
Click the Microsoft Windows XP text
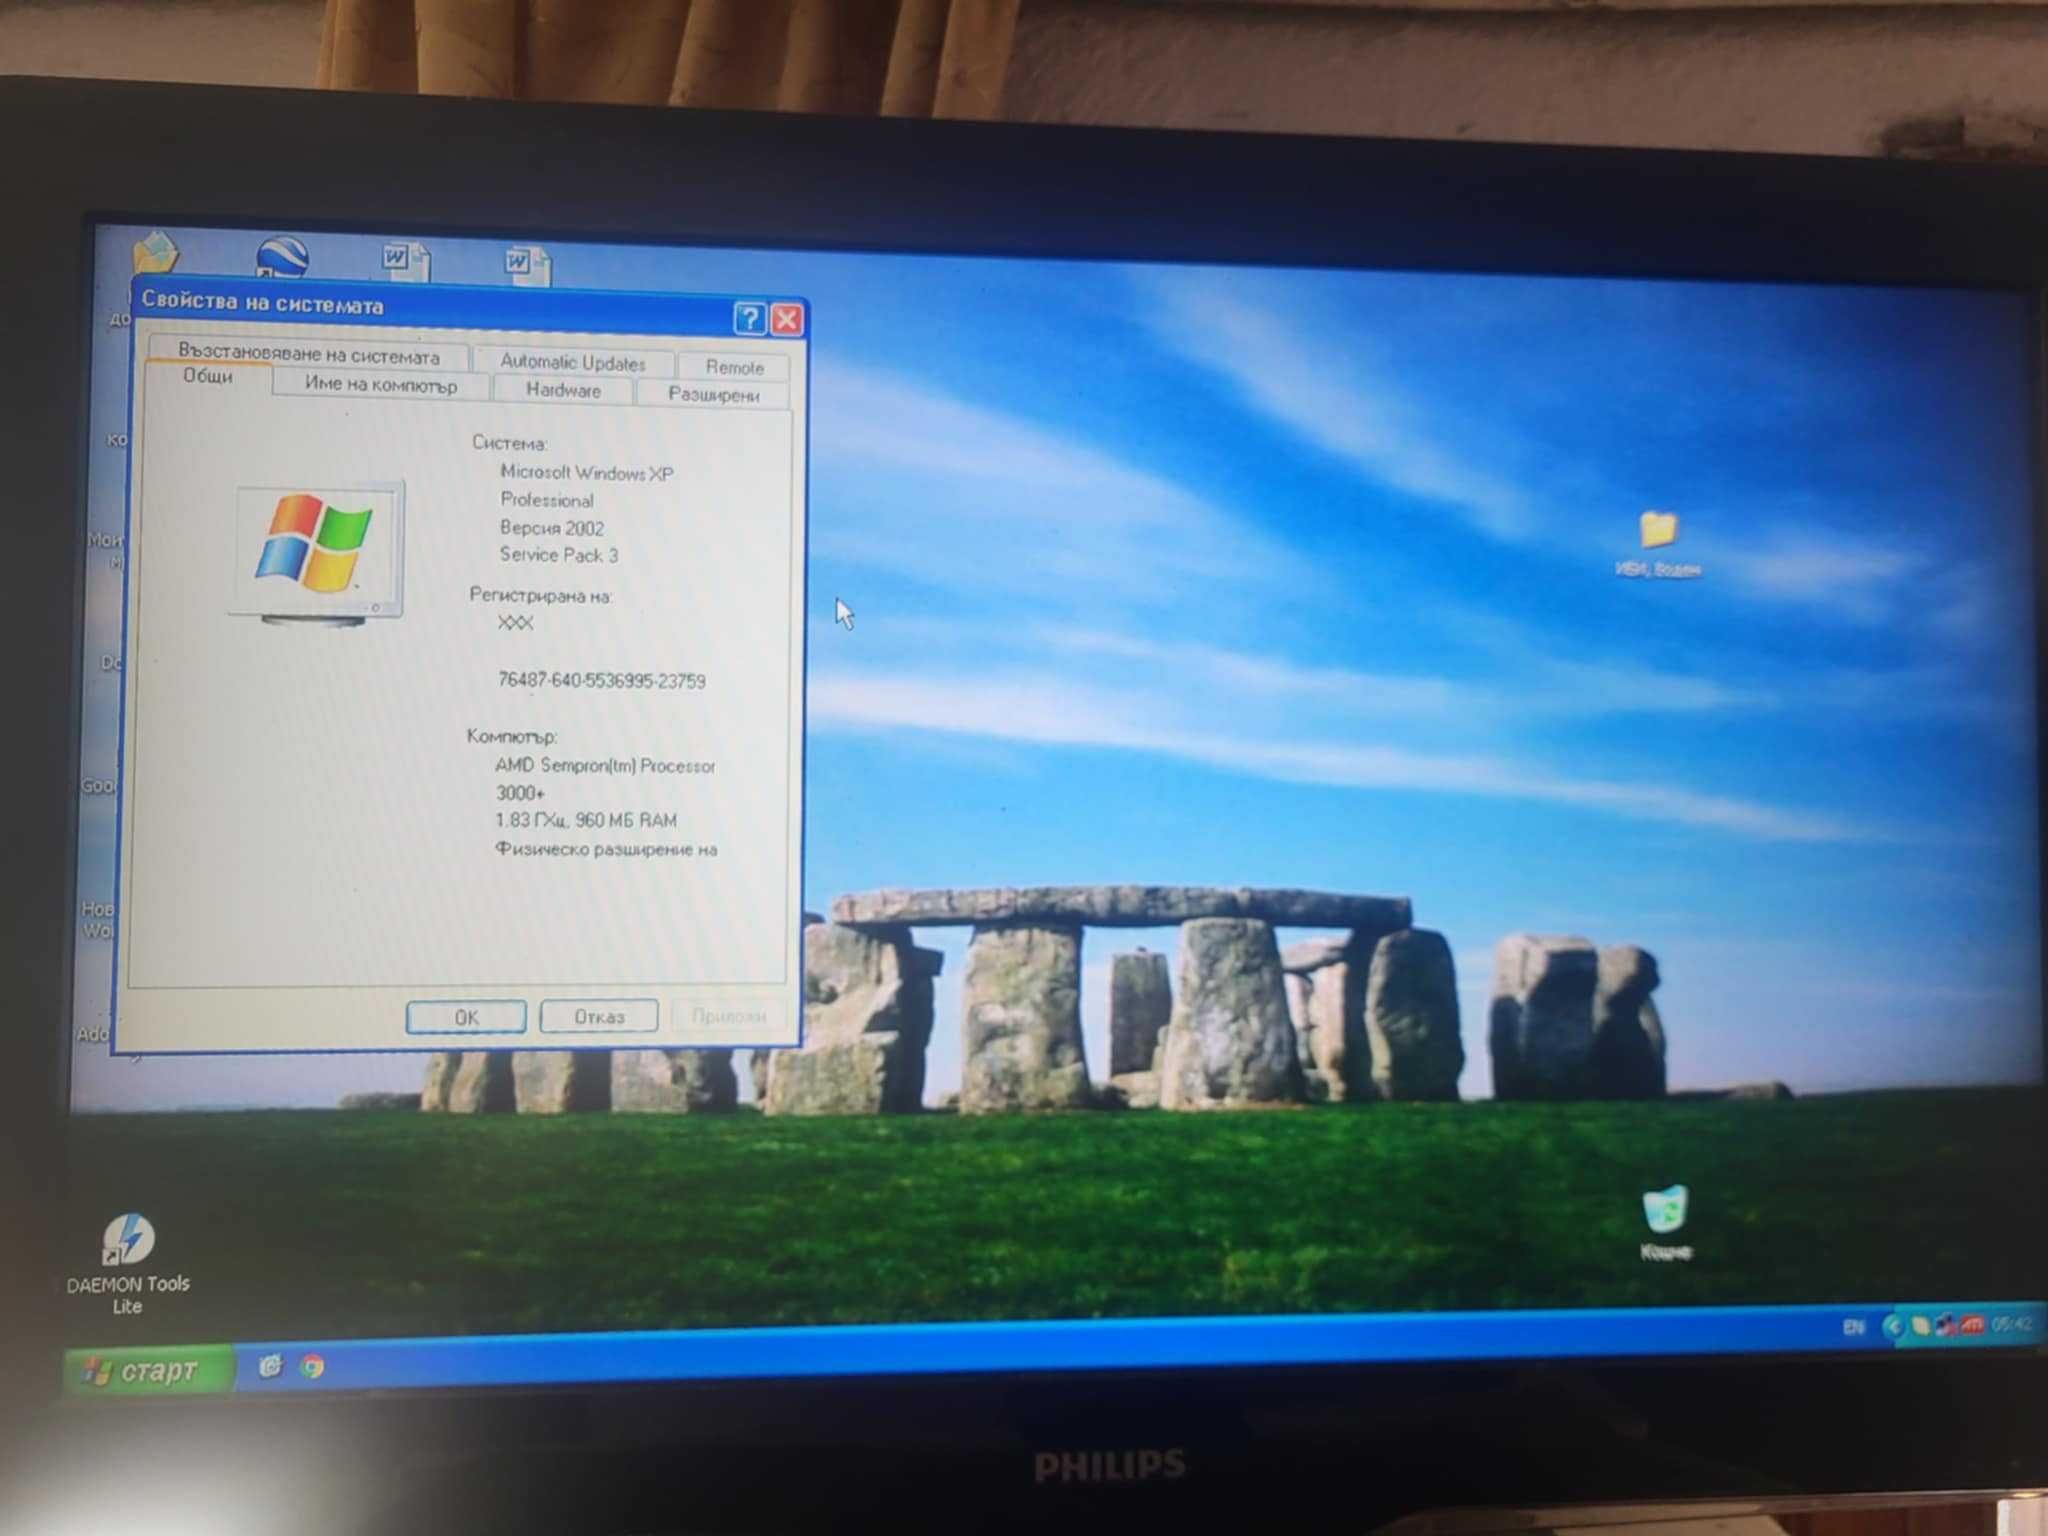(587, 472)
